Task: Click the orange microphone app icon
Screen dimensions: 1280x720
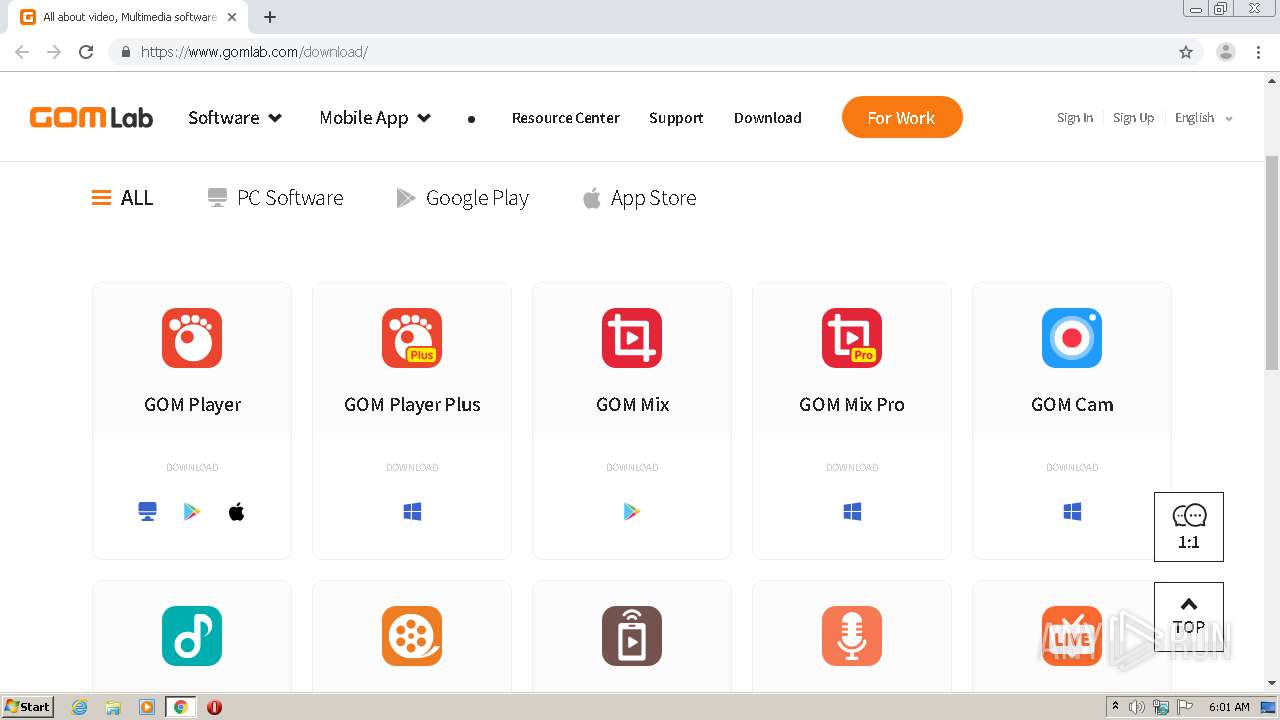Action: click(x=852, y=636)
